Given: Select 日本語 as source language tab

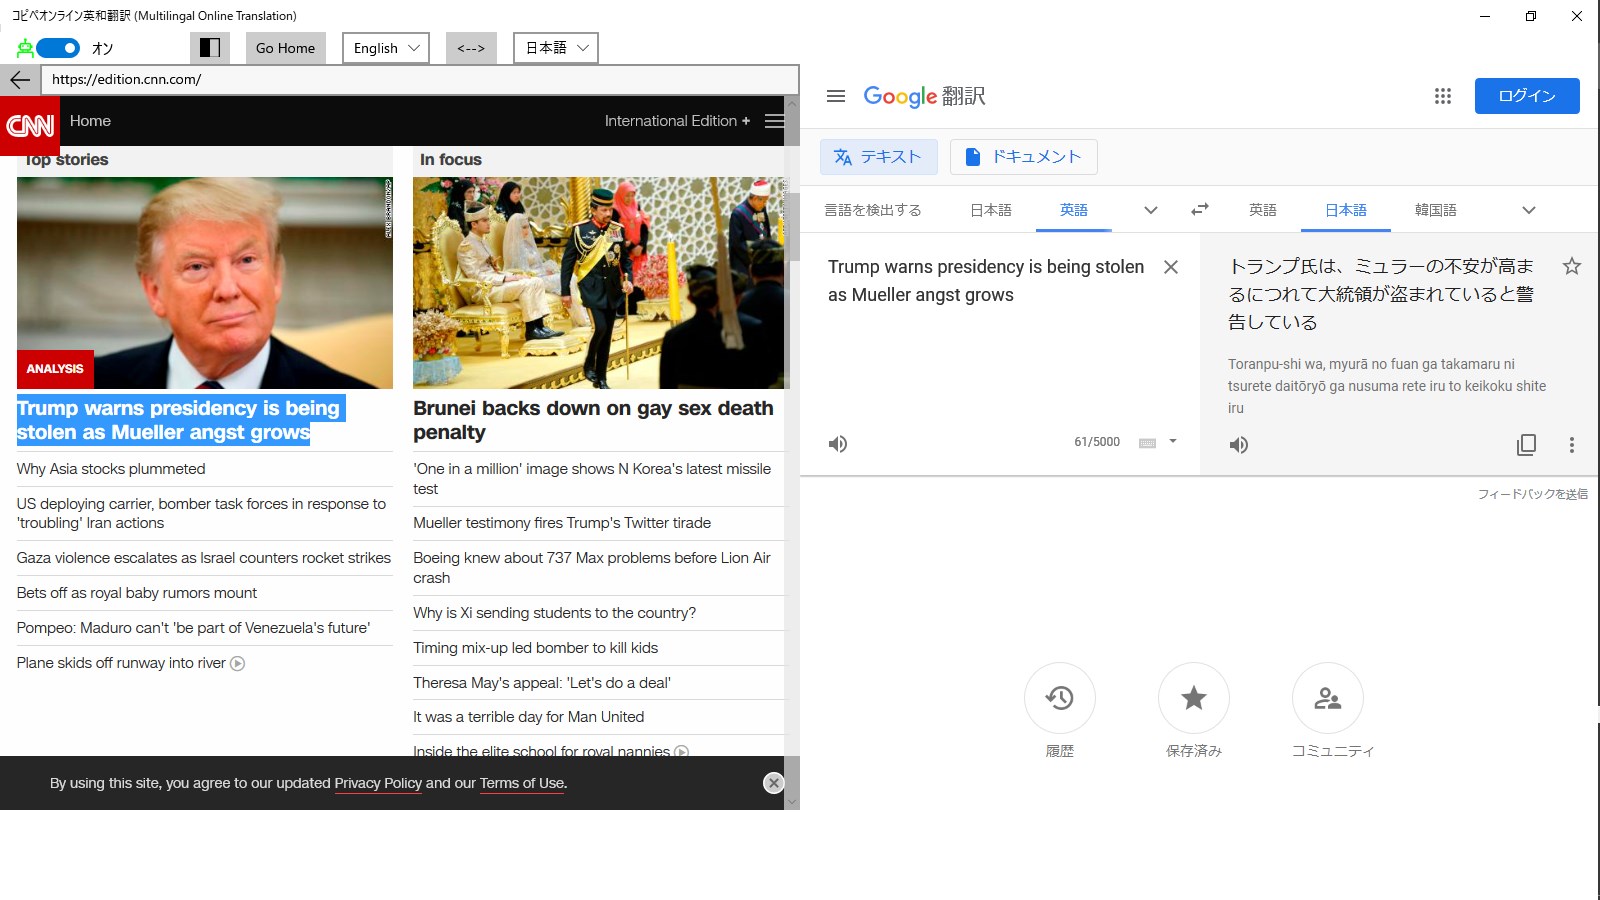Looking at the screenshot, I should (991, 210).
